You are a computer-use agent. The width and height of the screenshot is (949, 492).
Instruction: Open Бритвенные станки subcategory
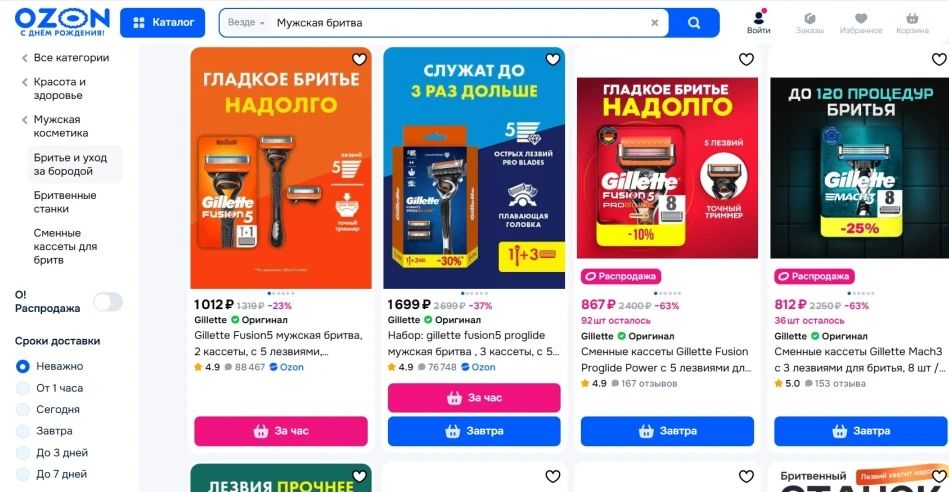coord(65,202)
